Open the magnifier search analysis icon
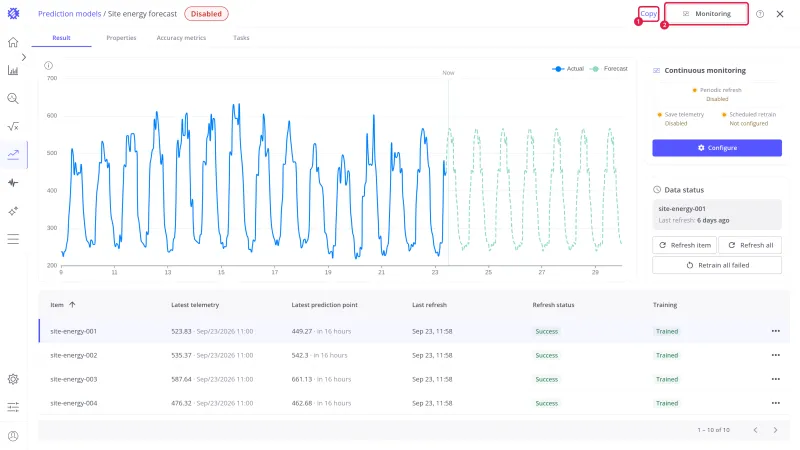Viewport: 800px width, 450px height. (13, 98)
